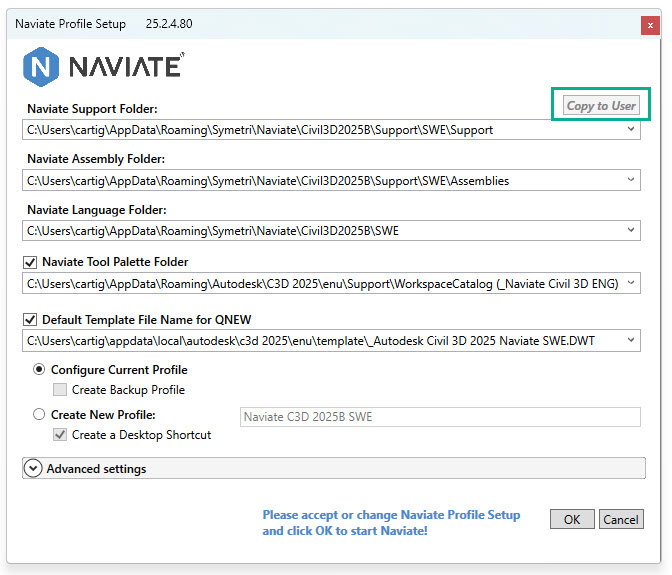This screenshot has width=672, height=575.
Task: Click the new profile name text field
Action: point(440,417)
